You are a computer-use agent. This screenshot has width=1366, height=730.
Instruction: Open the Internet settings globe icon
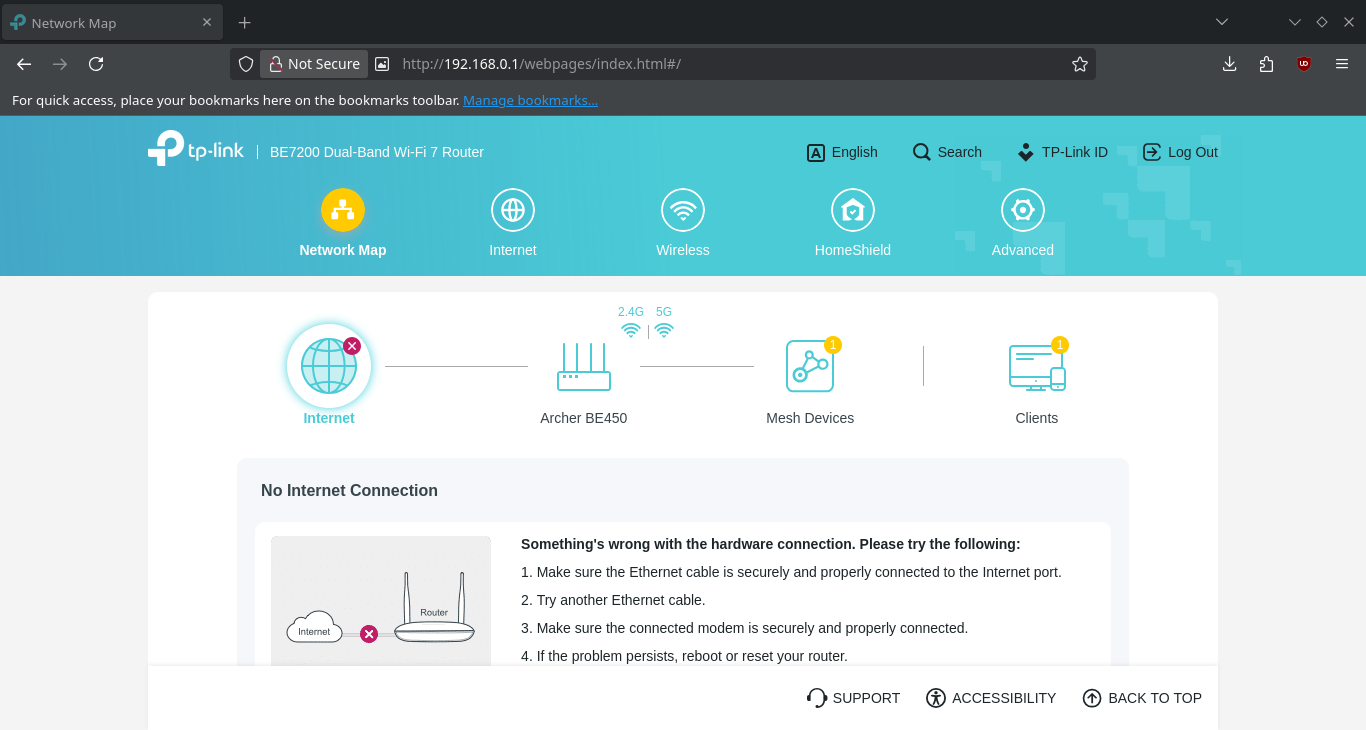click(x=513, y=210)
